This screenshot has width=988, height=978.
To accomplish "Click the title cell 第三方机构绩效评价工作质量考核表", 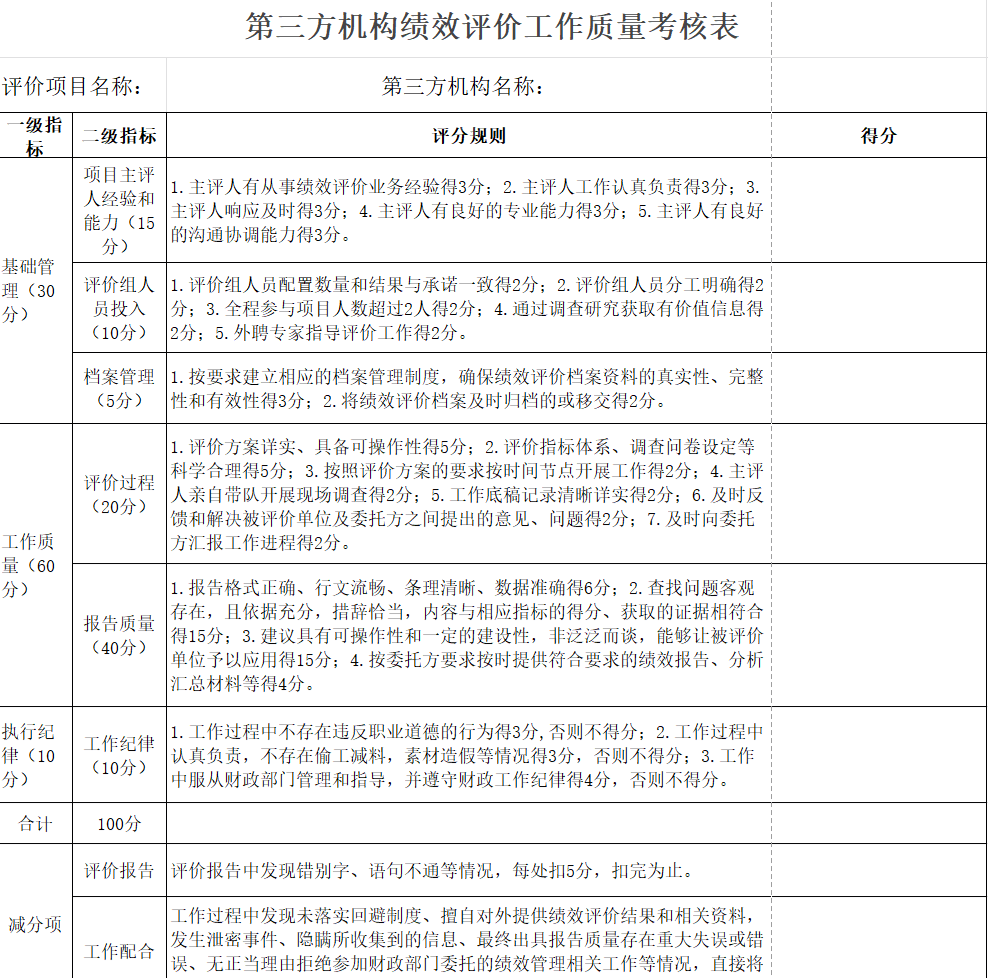I will (492, 28).
